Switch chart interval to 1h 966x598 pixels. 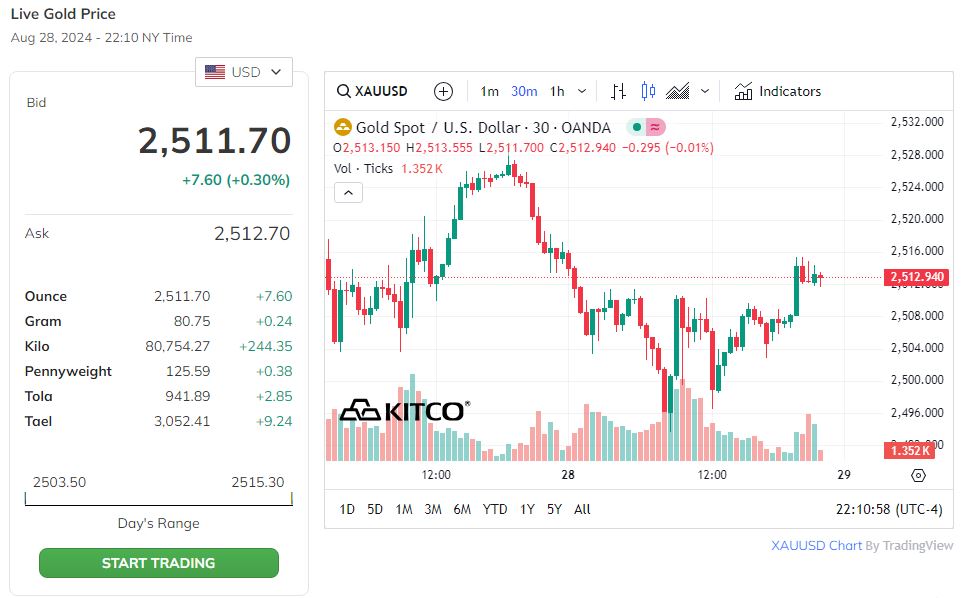pyautogui.click(x=557, y=92)
